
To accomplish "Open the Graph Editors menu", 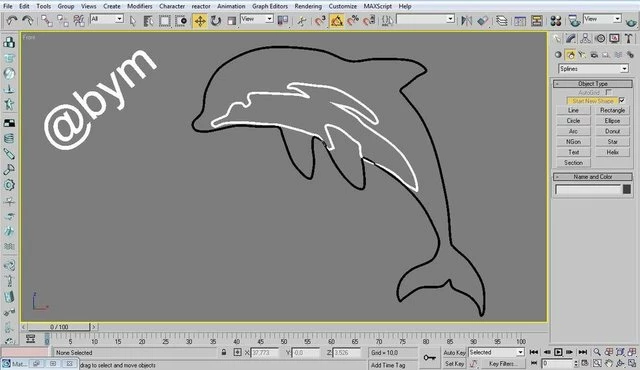I will click(x=270, y=6).
